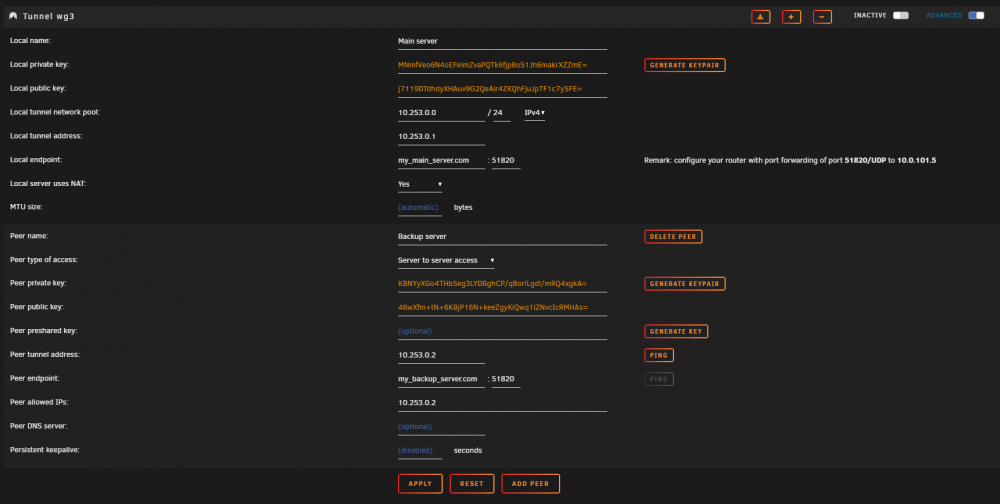
Task: Delete the Backup server peer
Action: 673,237
